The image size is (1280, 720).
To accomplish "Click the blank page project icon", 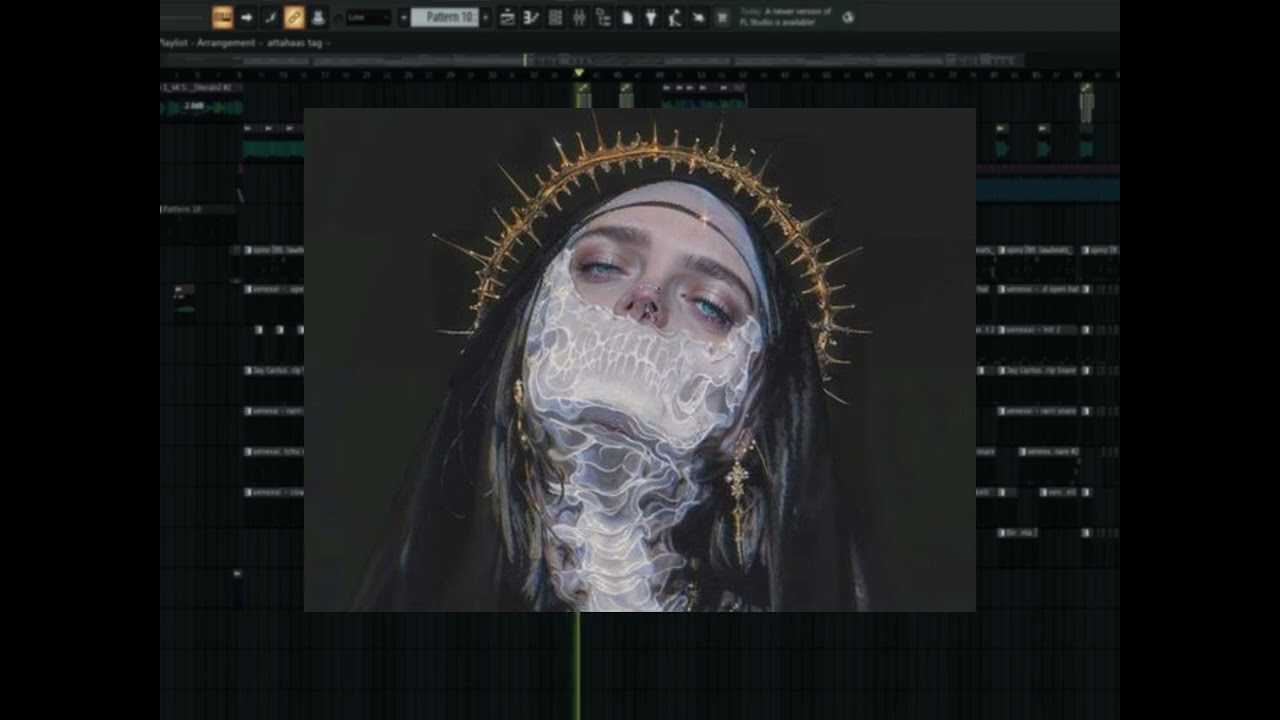I will [x=627, y=17].
